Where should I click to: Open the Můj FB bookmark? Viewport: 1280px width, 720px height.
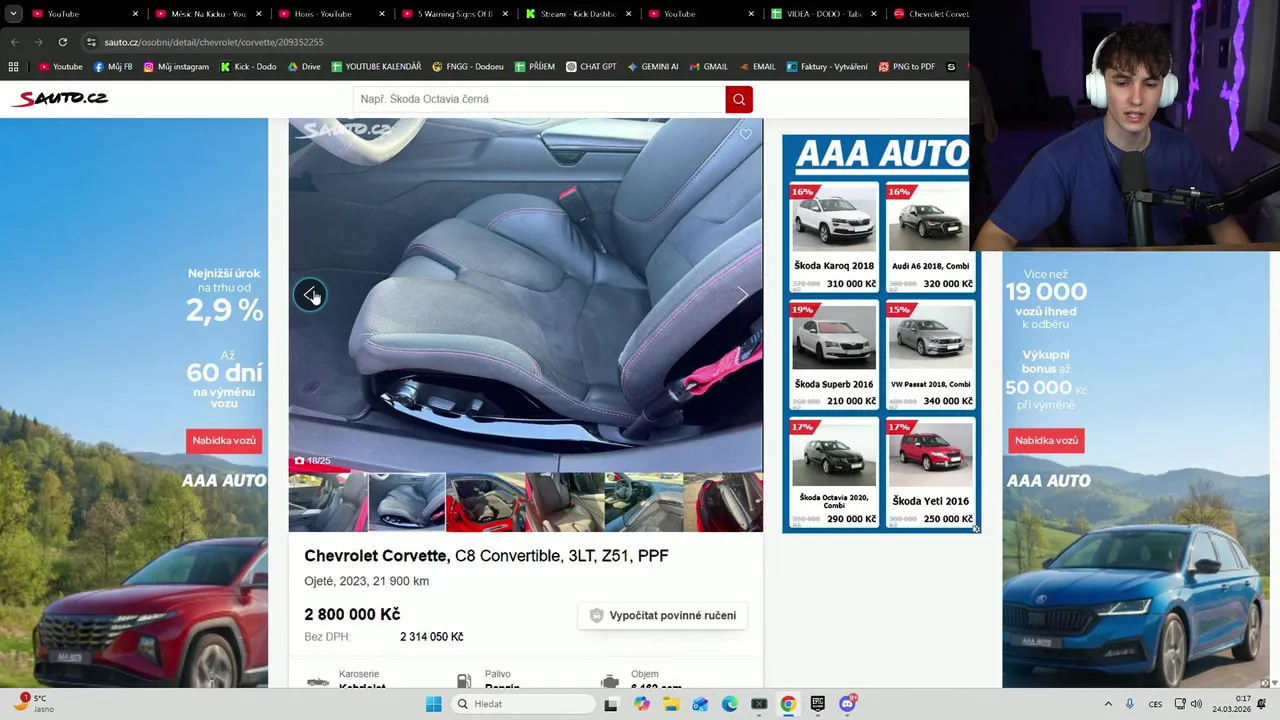click(113, 67)
